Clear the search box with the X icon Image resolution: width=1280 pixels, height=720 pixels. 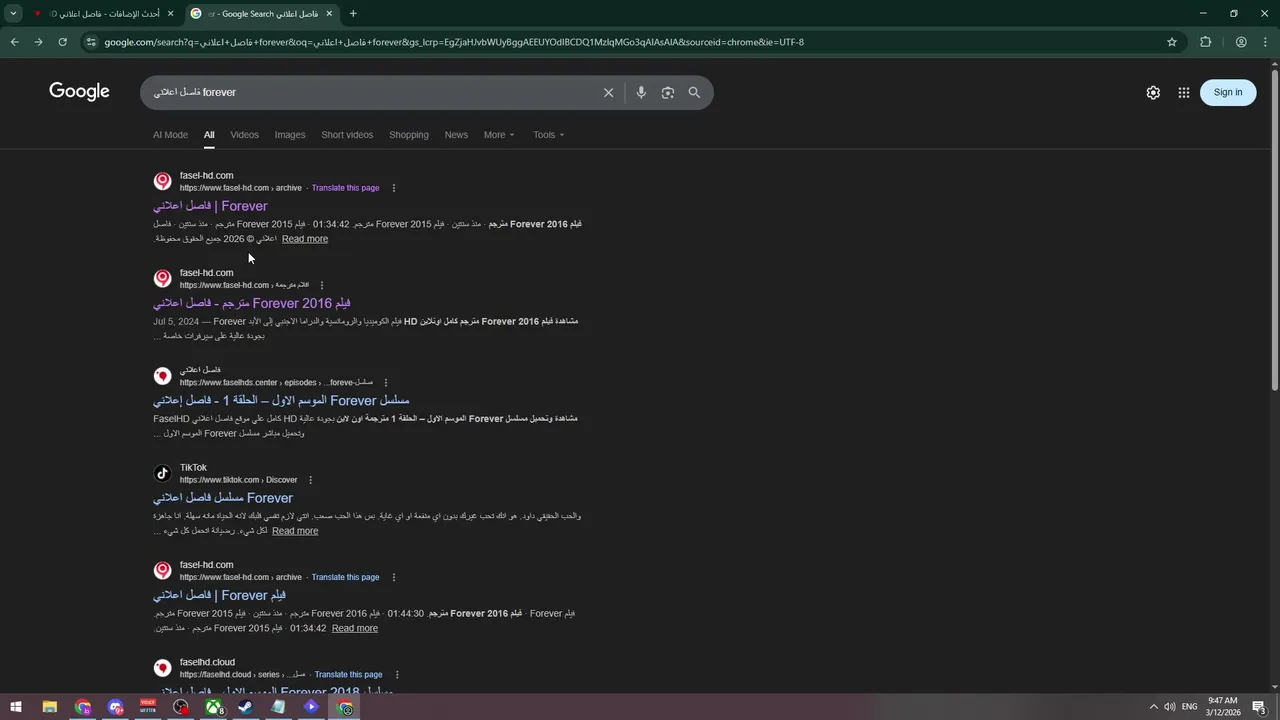coord(608,92)
